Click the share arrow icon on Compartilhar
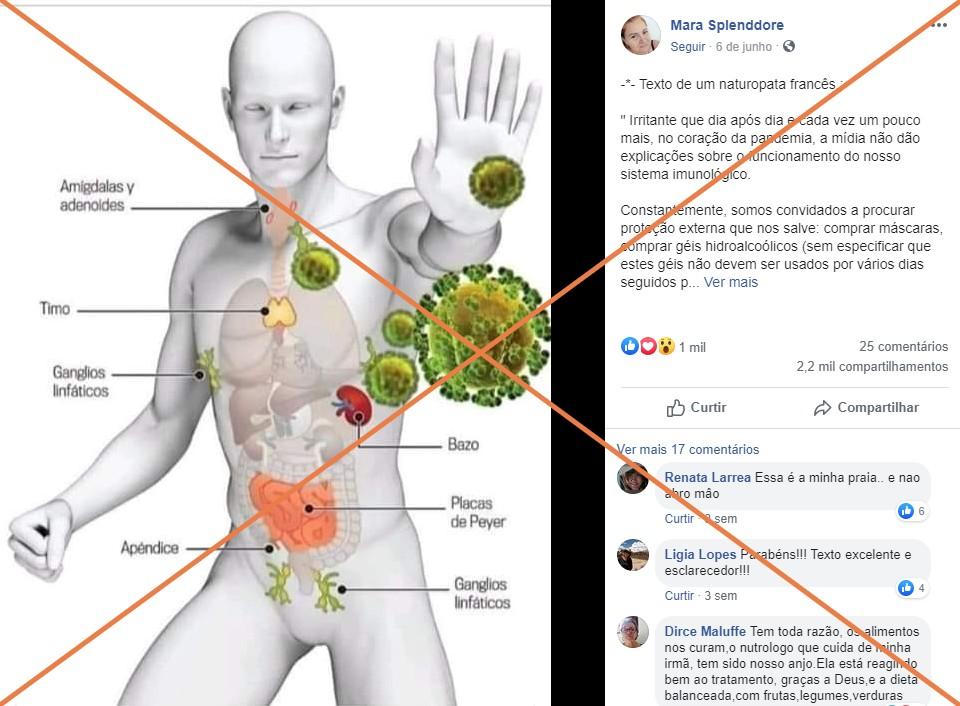 822,408
